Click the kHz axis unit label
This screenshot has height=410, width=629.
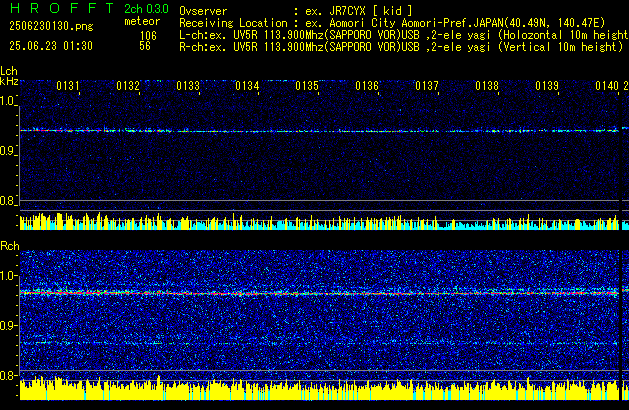point(9,81)
